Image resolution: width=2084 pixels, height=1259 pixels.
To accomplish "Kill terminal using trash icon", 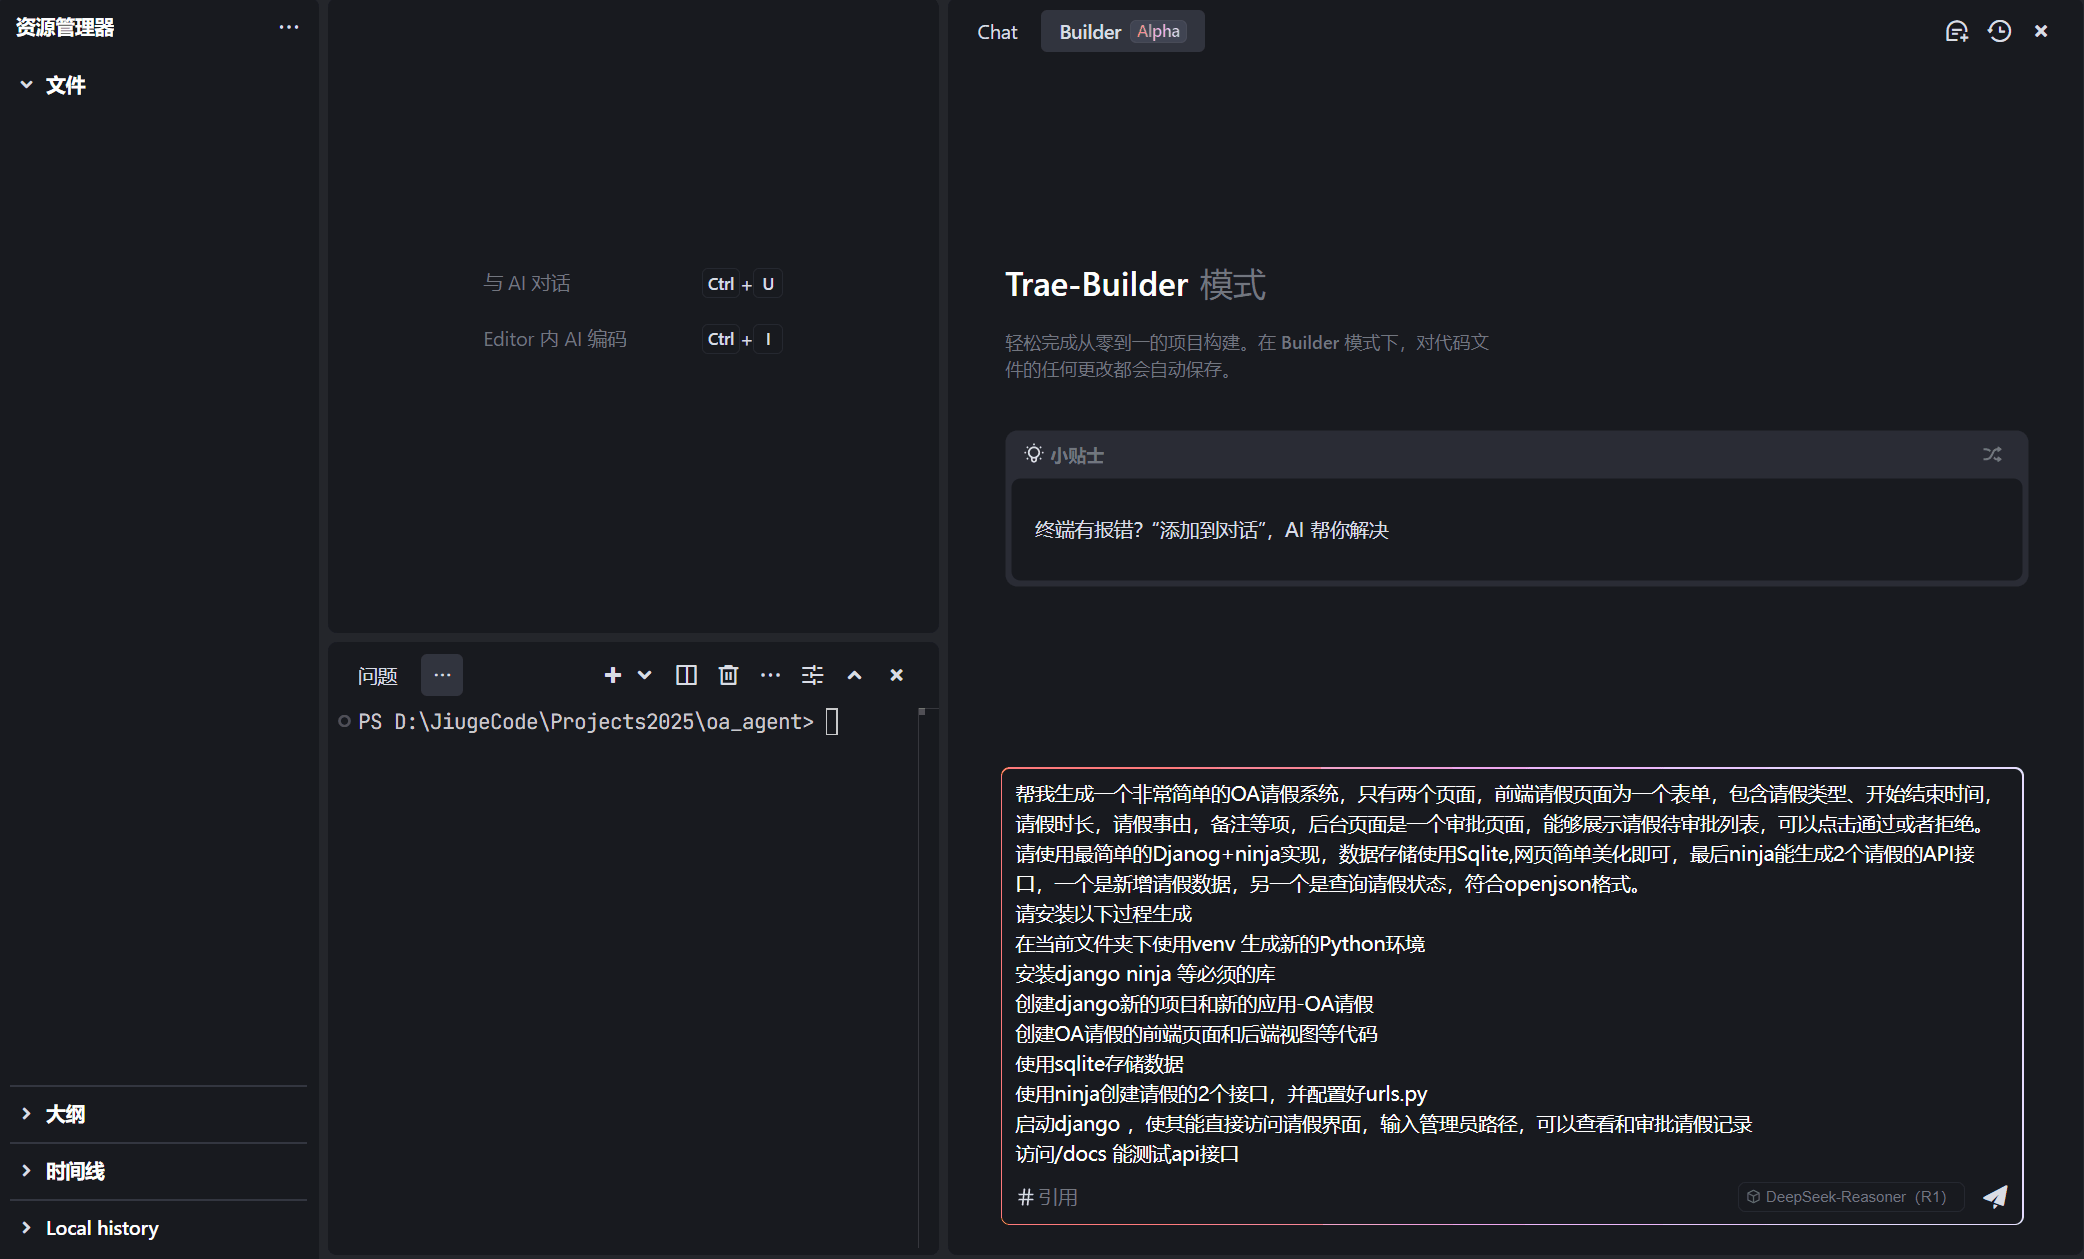I will 728,676.
